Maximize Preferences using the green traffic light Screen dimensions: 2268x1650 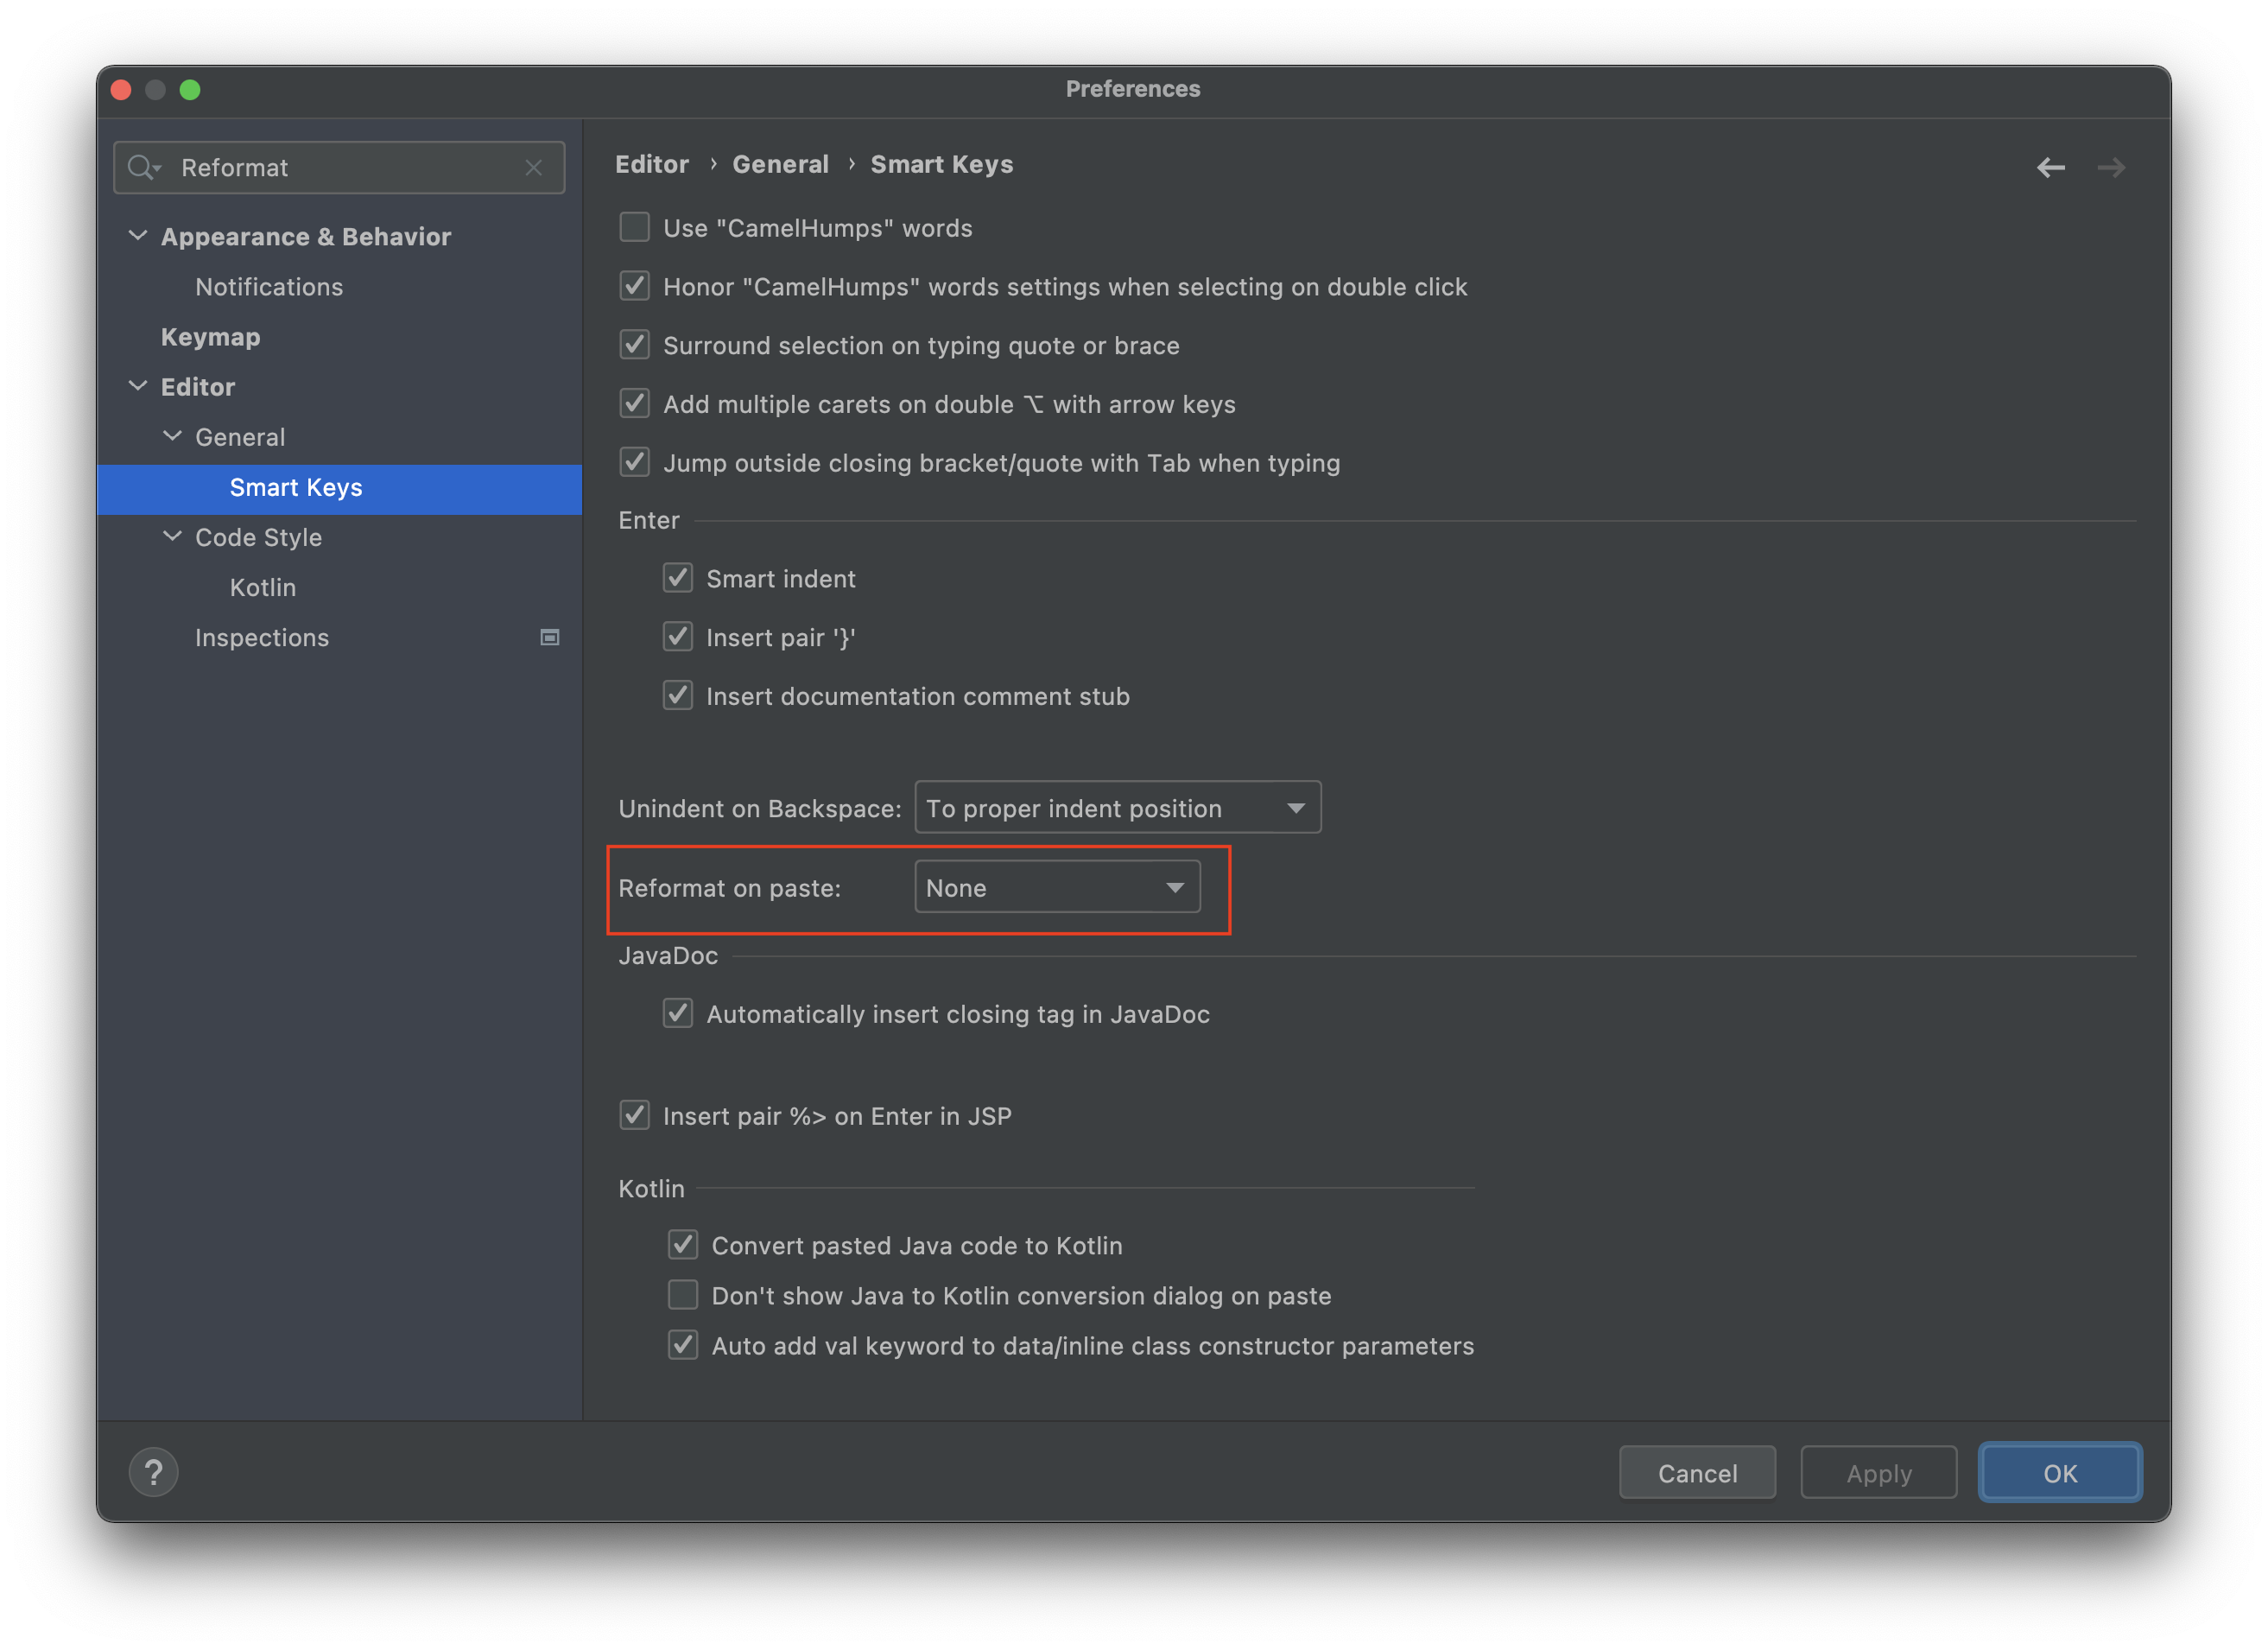pos(191,90)
